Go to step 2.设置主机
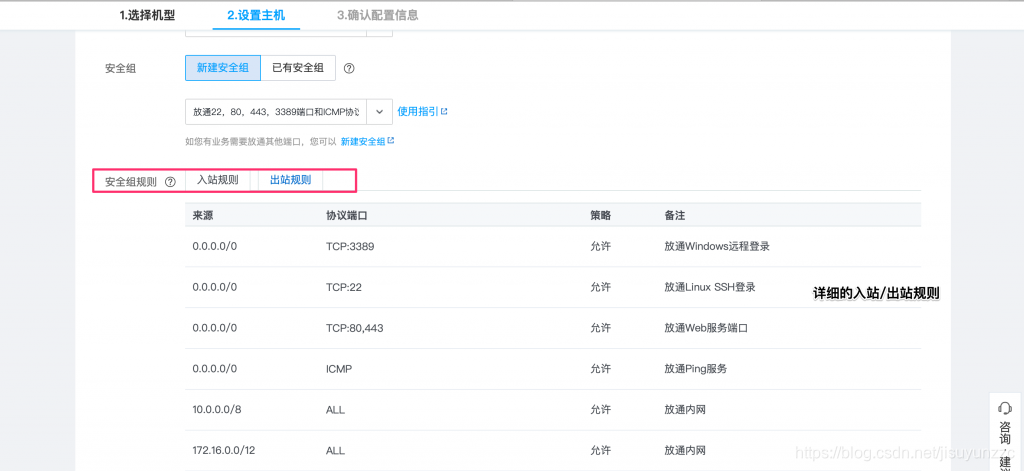1024x471 pixels. pyautogui.click(x=256, y=16)
